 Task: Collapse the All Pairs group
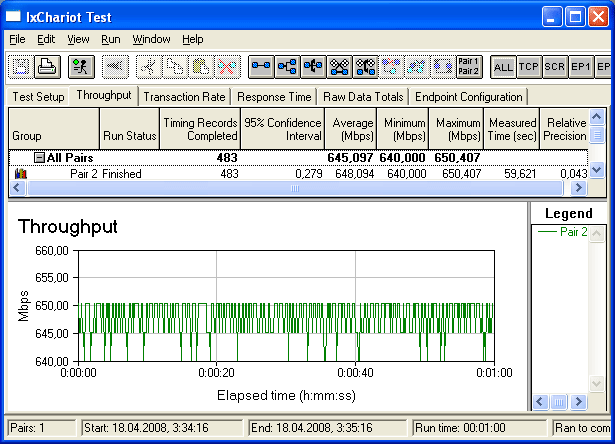coord(39,158)
